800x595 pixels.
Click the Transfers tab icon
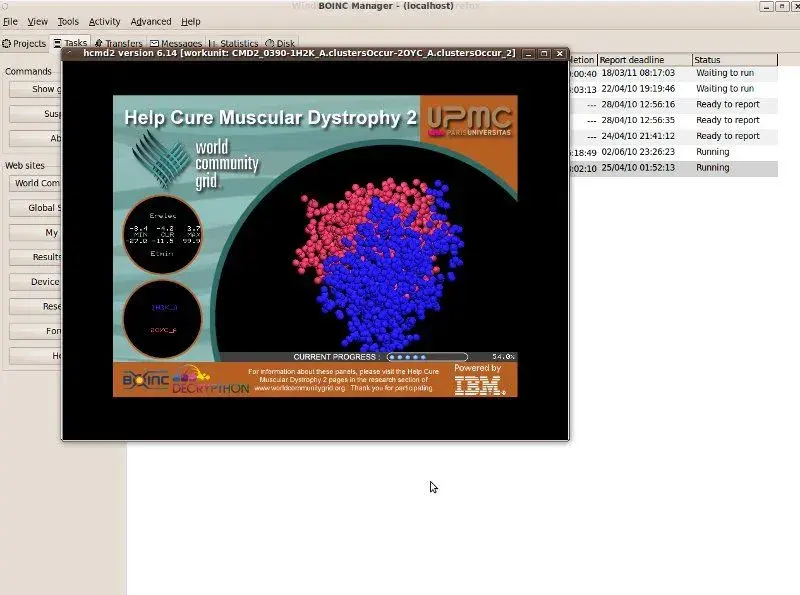point(98,43)
